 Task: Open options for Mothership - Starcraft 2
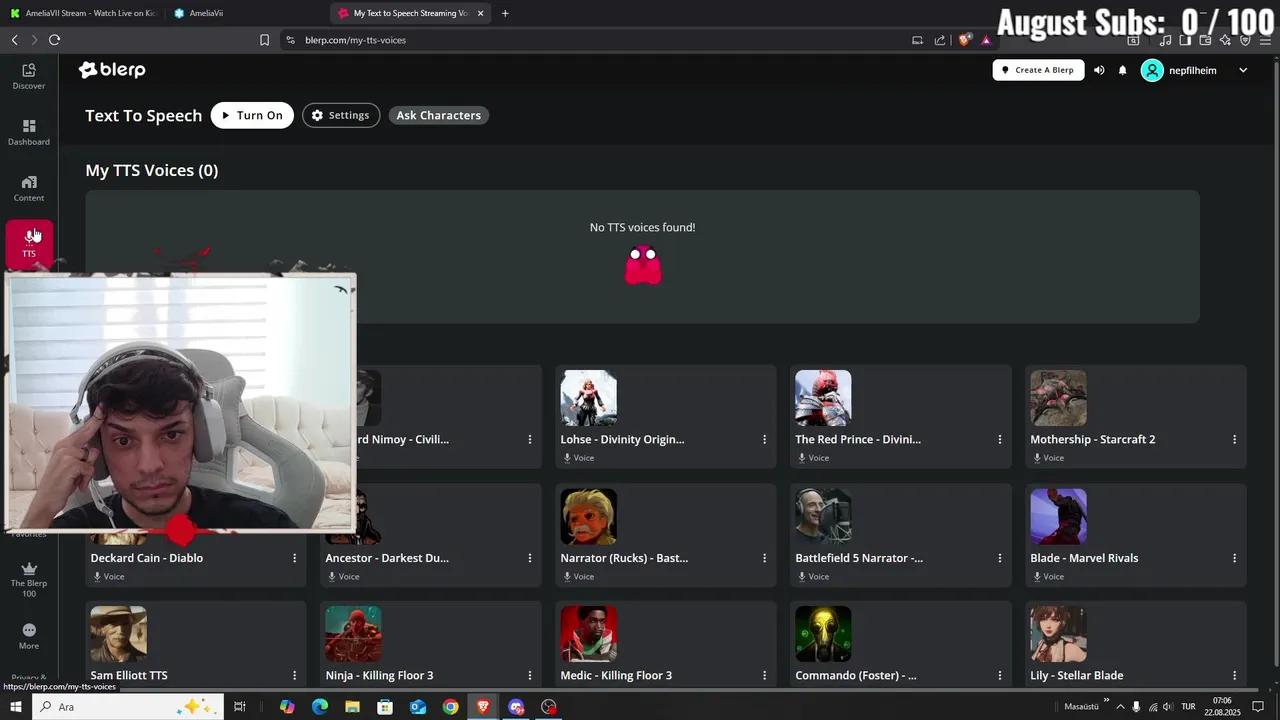coord(1234,439)
